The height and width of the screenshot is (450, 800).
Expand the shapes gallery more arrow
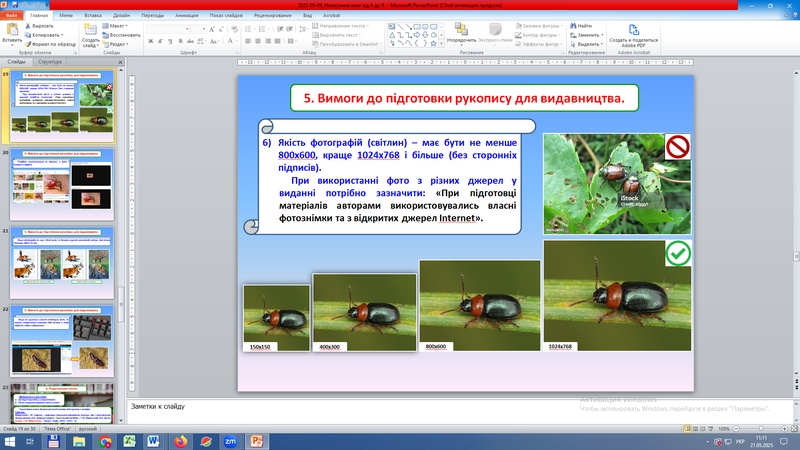click(x=441, y=44)
